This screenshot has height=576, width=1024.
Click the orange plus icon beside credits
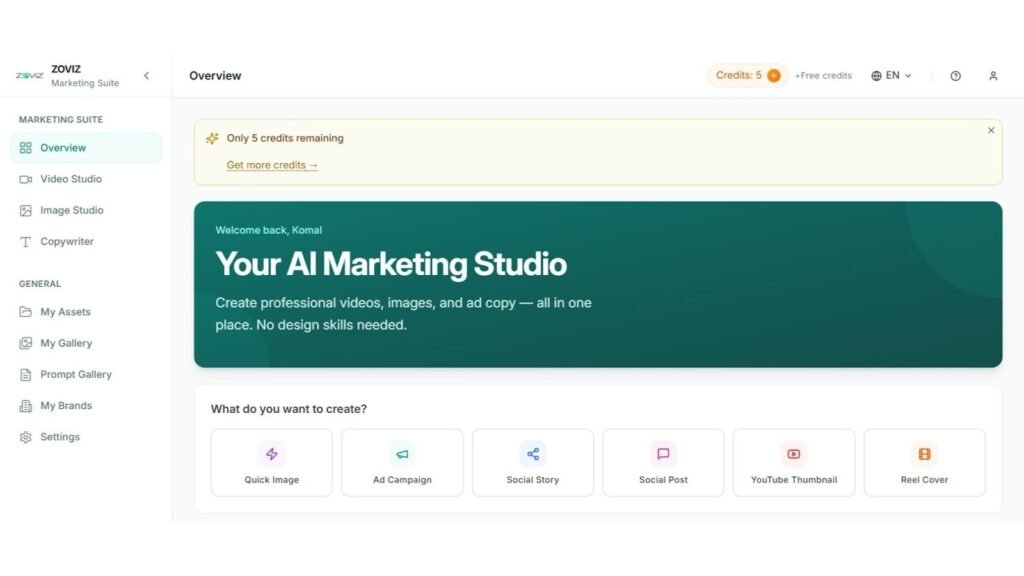[x=774, y=76]
